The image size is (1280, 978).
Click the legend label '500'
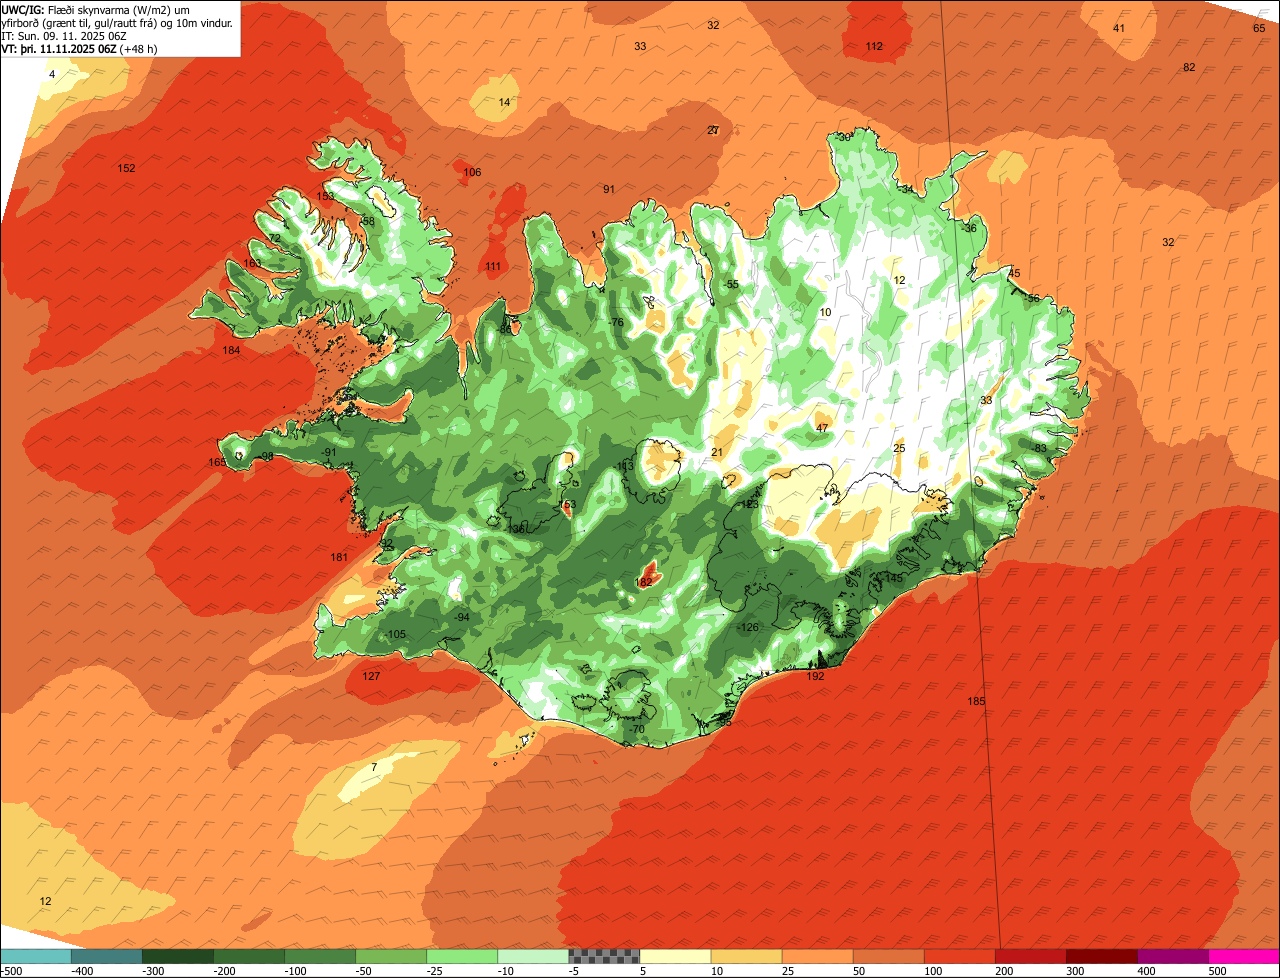(1216, 970)
